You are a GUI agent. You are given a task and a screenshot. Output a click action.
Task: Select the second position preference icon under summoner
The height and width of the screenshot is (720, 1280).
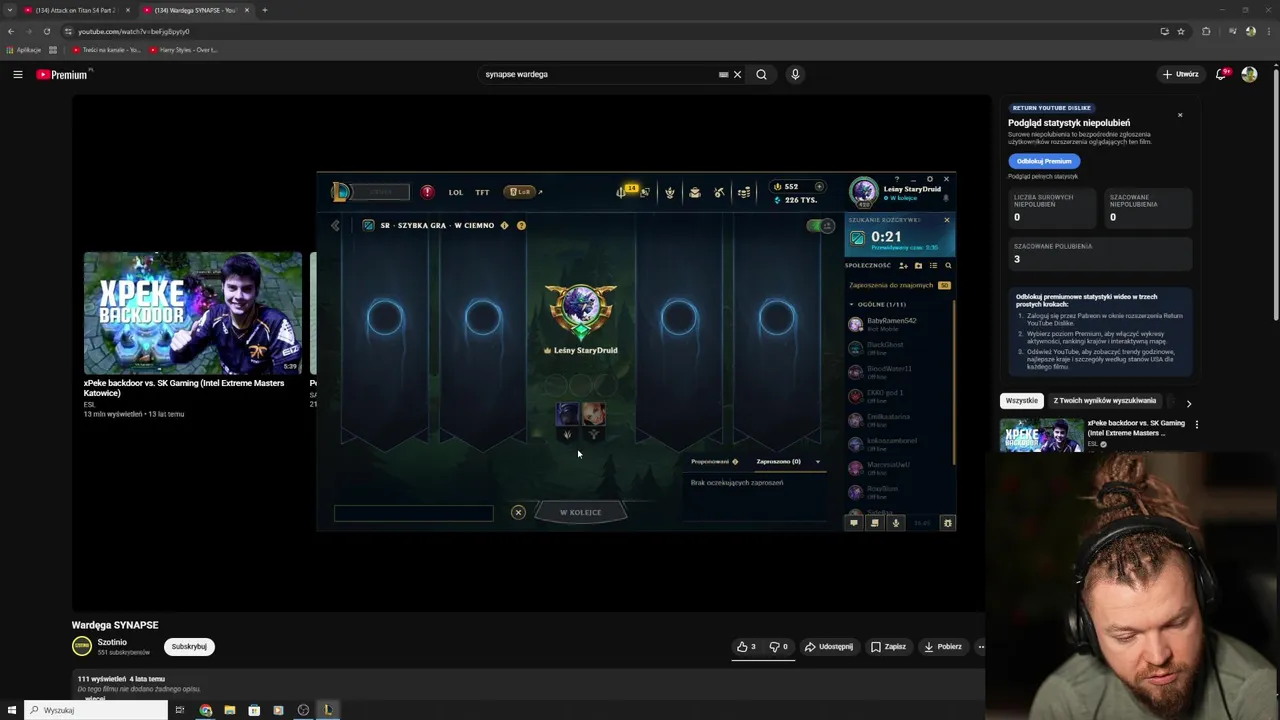pos(594,434)
